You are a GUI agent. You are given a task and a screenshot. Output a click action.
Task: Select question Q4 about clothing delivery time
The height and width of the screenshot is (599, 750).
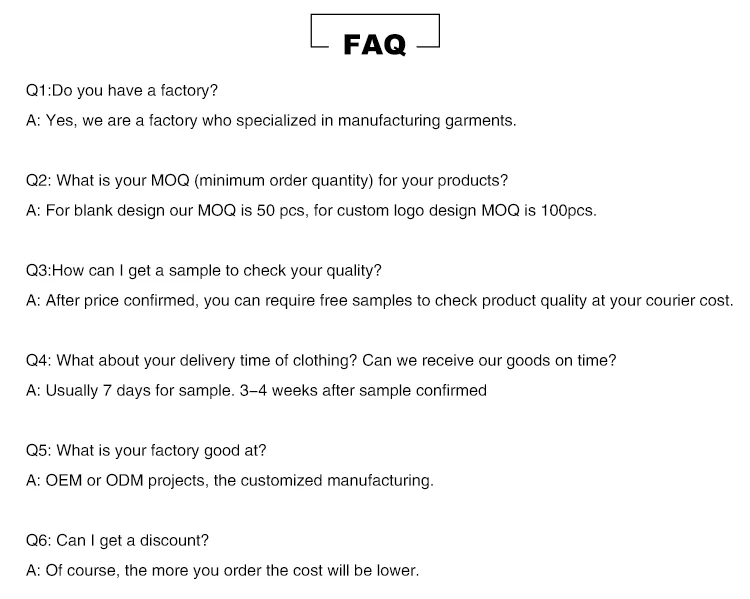click(x=321, y=361)
